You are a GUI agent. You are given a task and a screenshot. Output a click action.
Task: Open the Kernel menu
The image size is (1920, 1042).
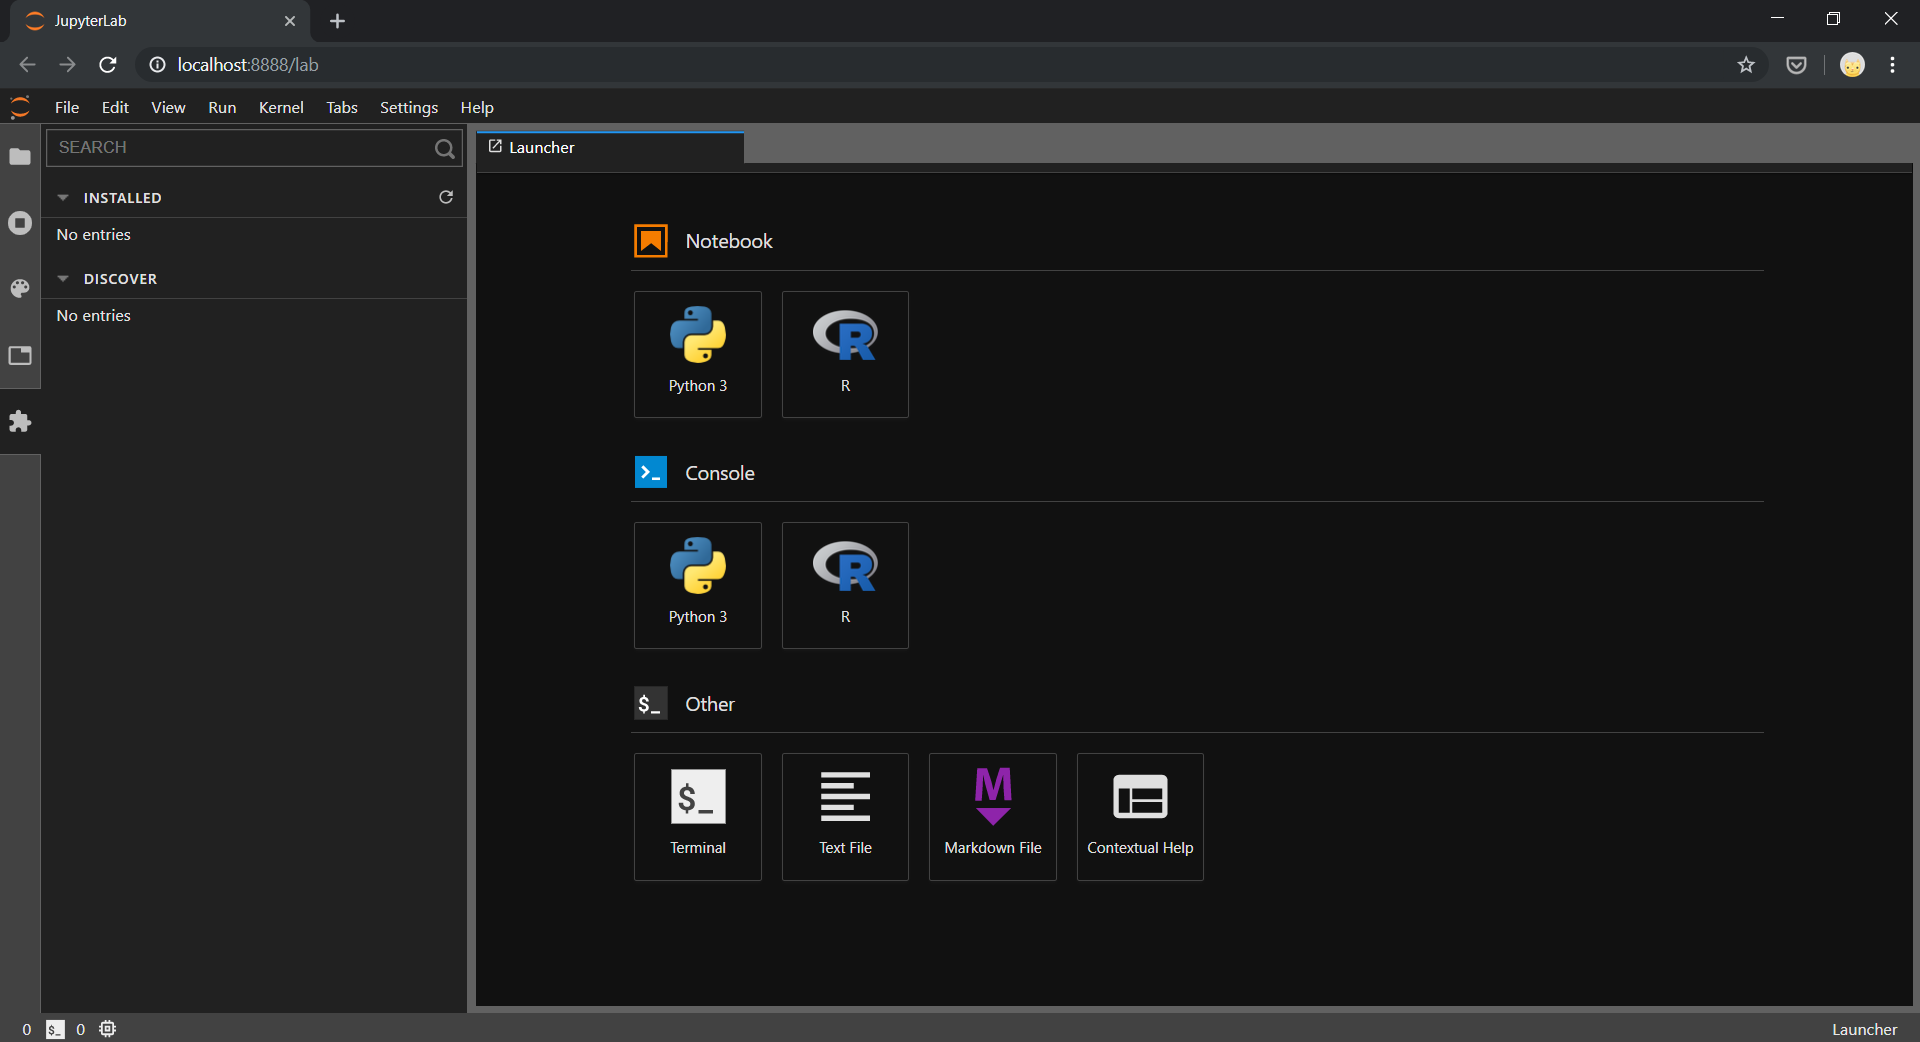(x=281, y=107)
